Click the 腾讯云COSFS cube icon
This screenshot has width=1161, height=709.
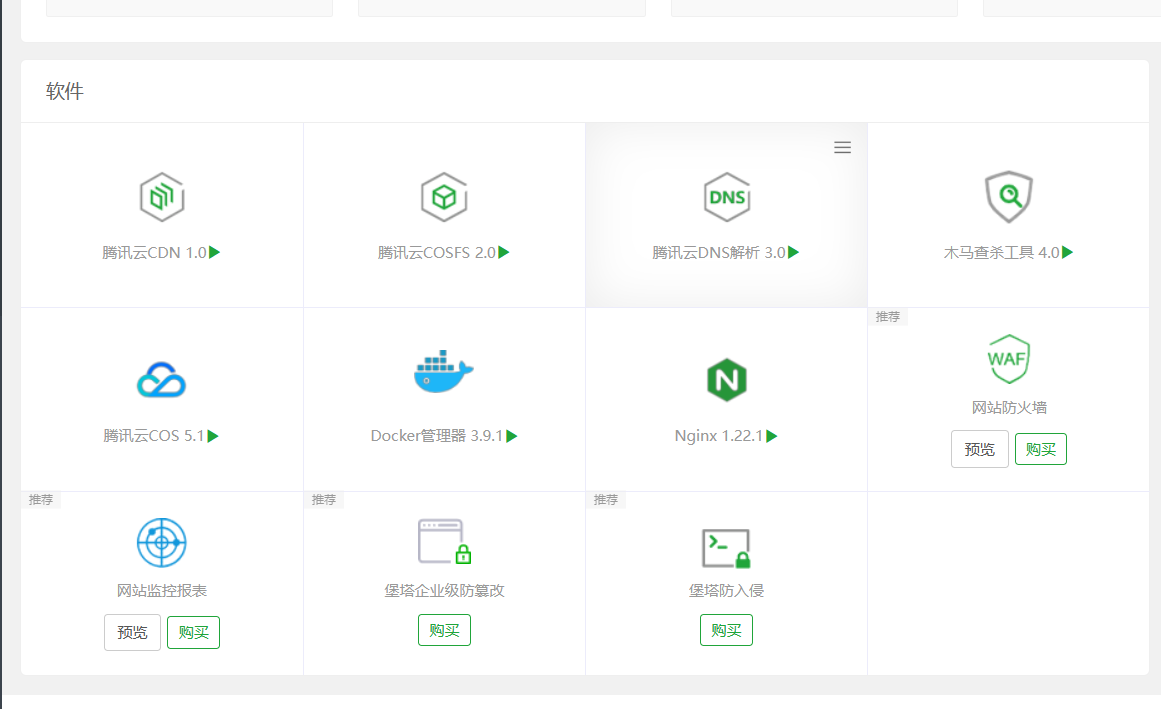tap(444, 197)
